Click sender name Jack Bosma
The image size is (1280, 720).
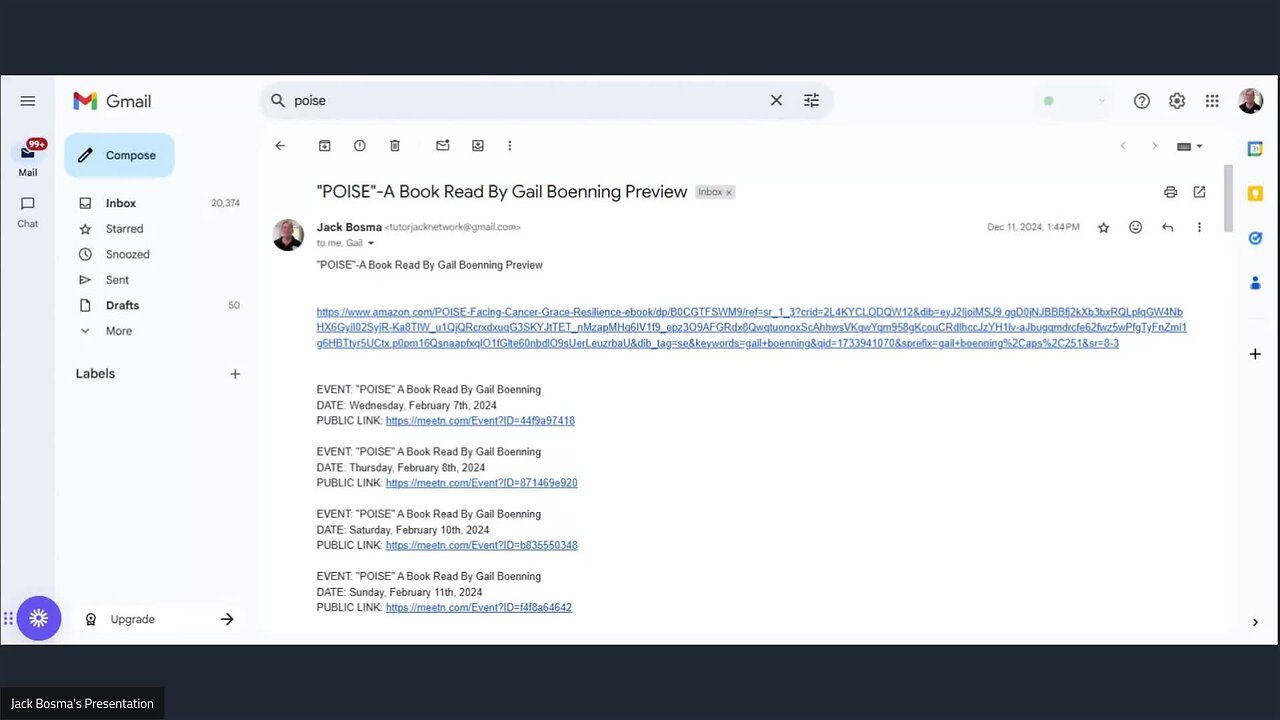[349, 227]
